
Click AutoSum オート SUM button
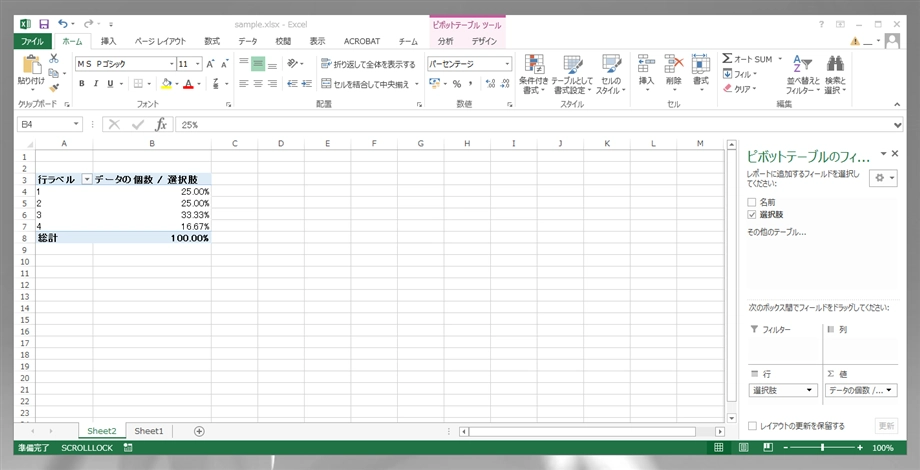748,59
